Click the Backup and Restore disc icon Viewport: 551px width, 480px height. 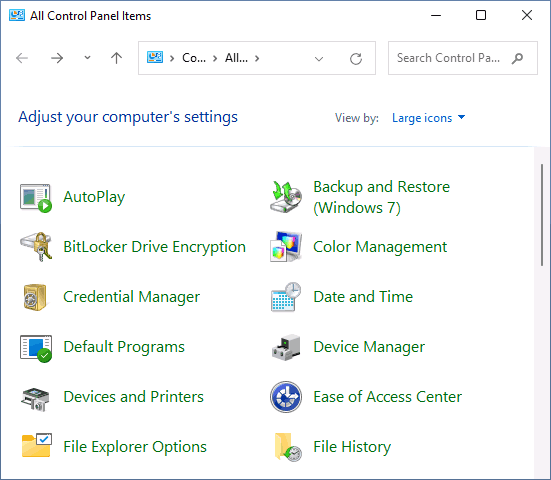click(x=286, y=197)
